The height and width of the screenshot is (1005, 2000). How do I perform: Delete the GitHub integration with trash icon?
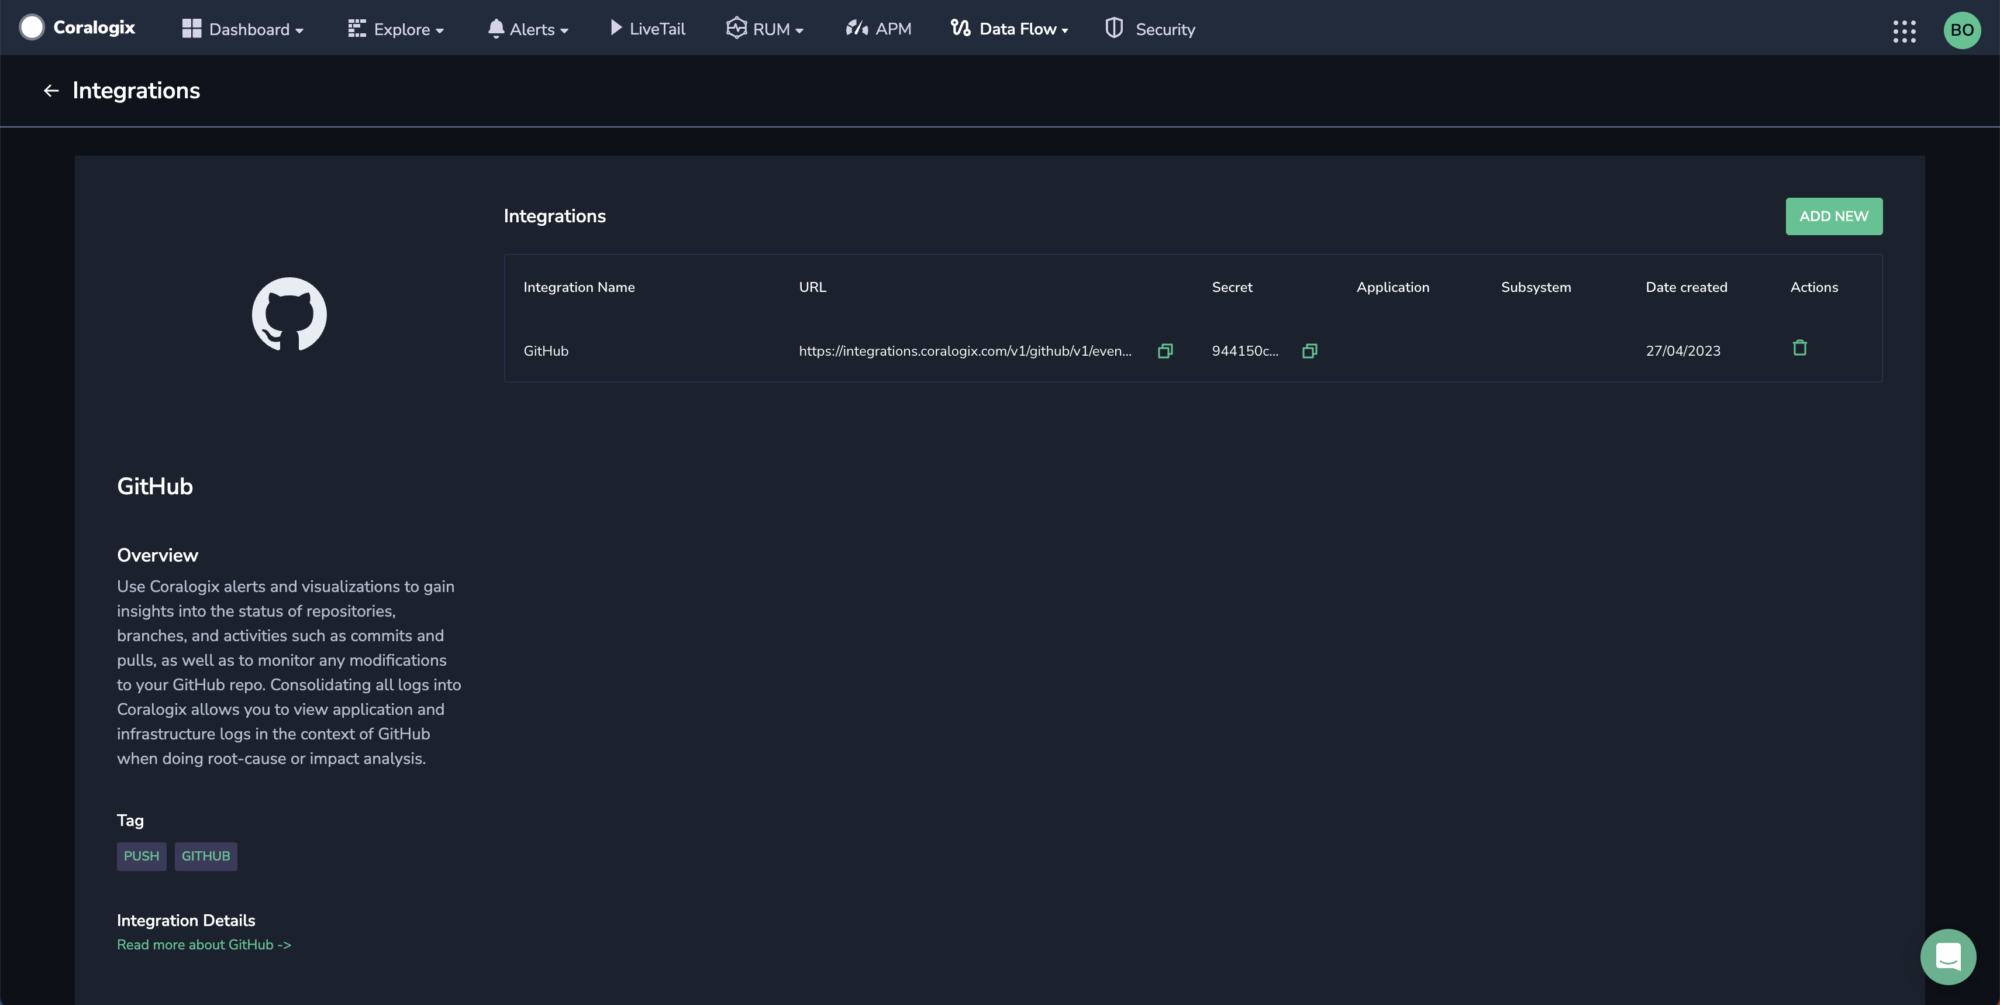coord(1800,348)
